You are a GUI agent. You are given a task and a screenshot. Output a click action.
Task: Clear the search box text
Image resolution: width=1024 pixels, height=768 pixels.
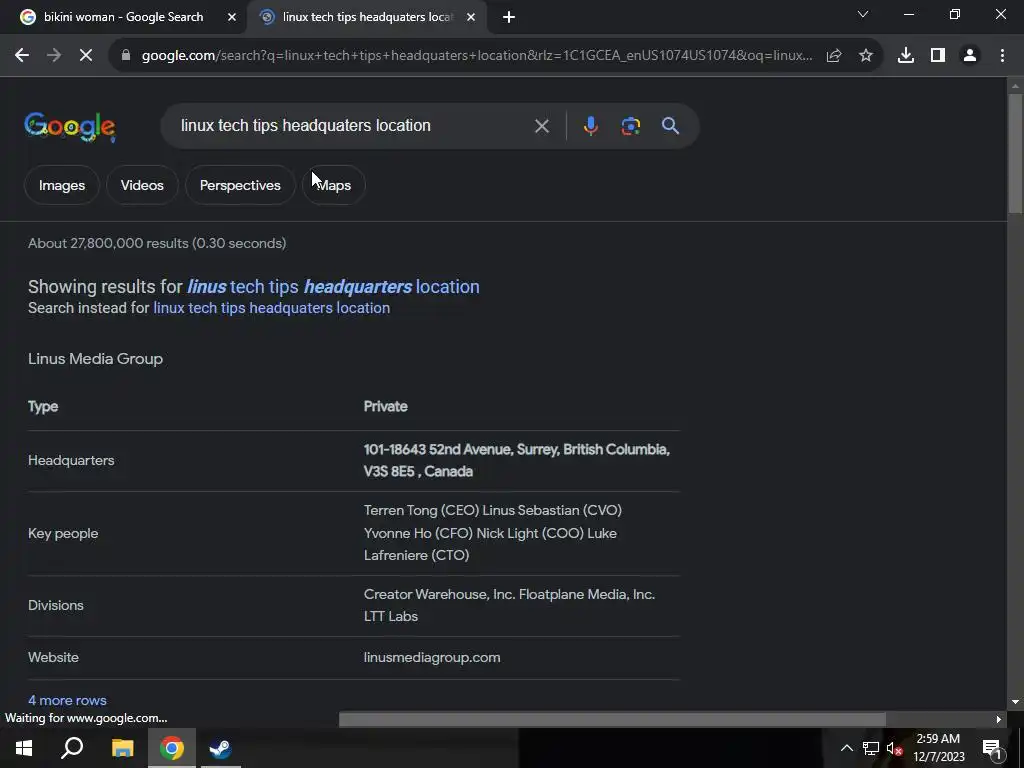541,126
